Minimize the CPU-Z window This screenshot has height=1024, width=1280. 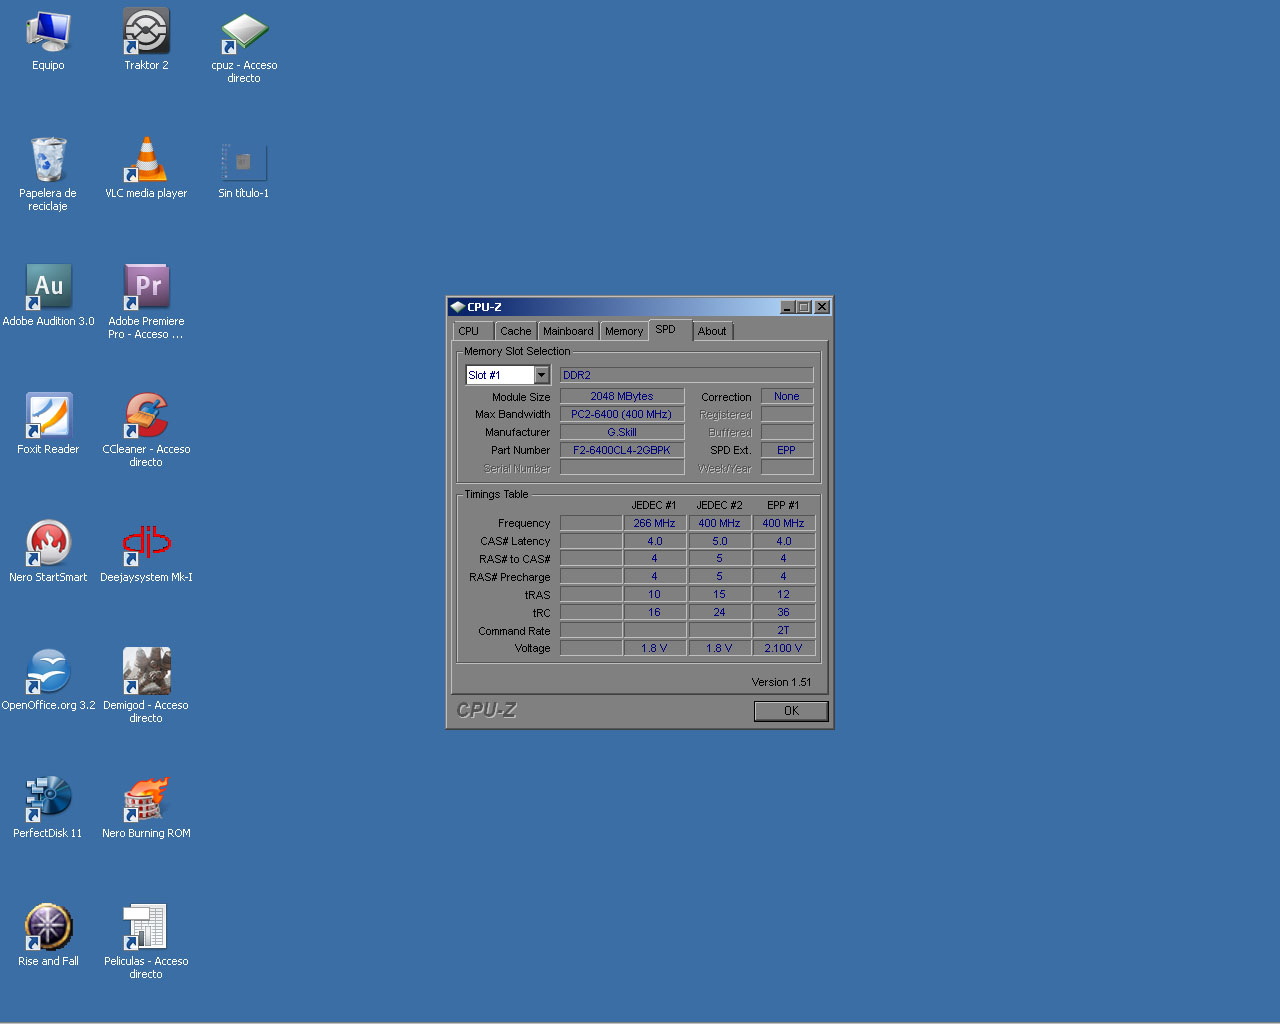[x=787, y=307]
